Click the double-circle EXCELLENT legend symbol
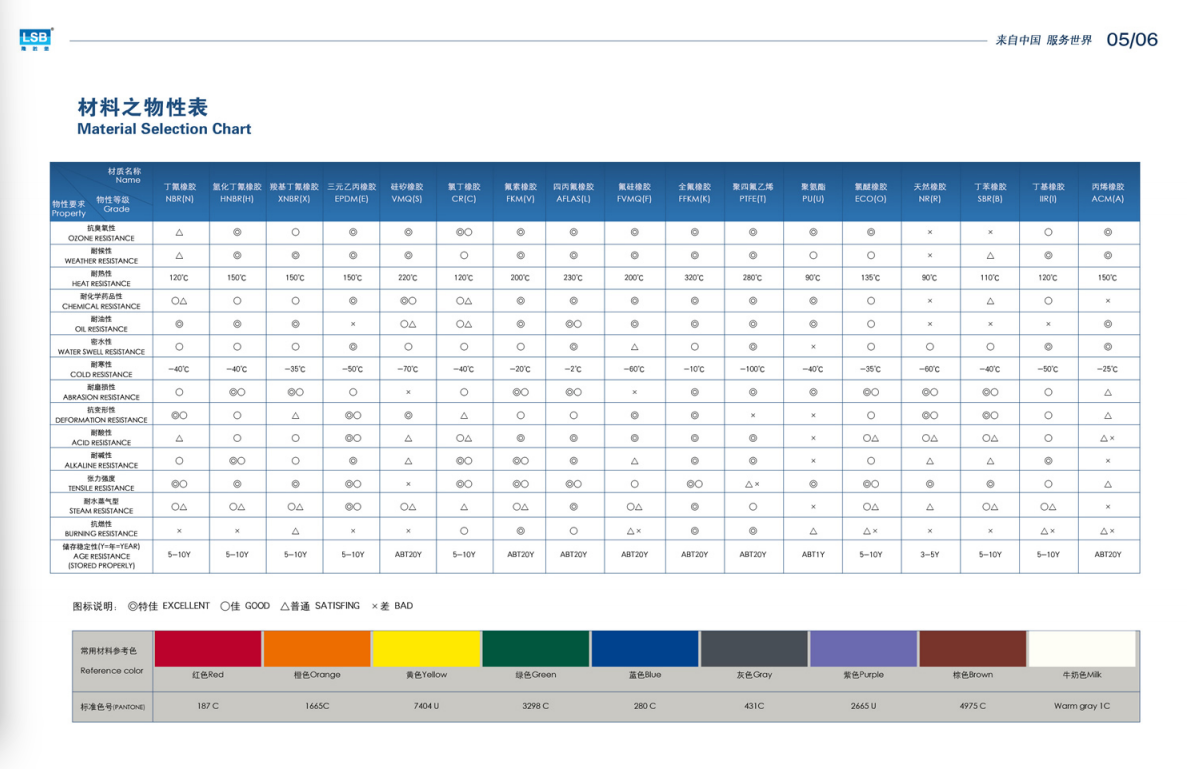The width and height of the screenshot is (1187, 769). (x=132, y=606)
